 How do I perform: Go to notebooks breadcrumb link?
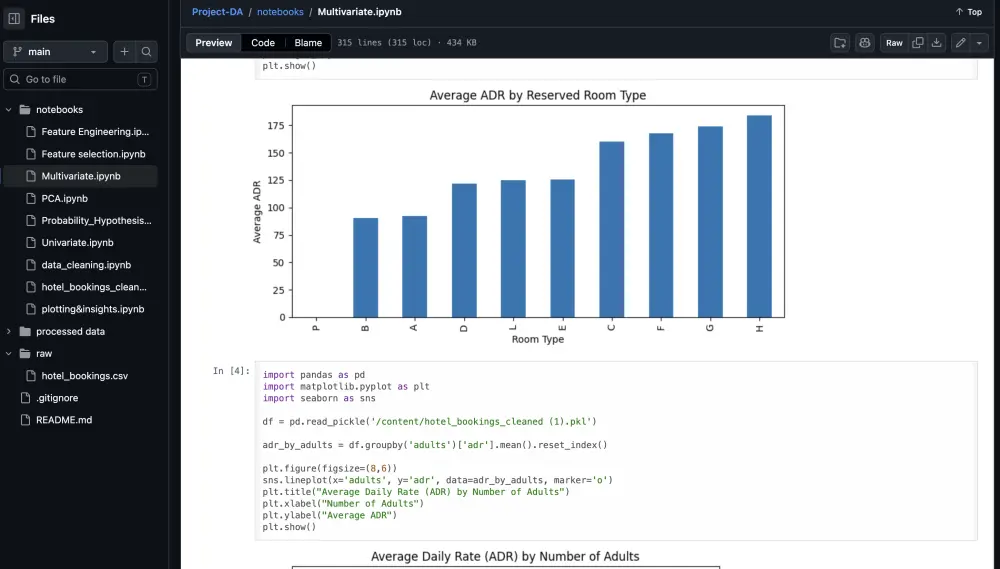[x=280, y=11]
